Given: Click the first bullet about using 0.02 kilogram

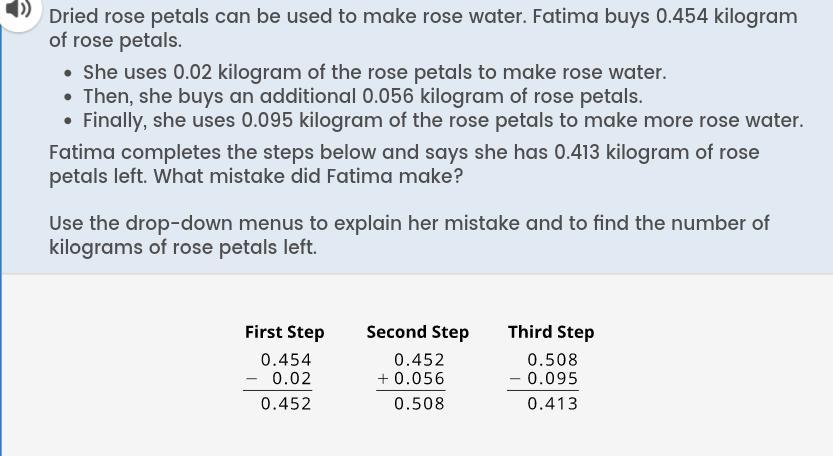Looking at the screenshot, I should point(374,72).
